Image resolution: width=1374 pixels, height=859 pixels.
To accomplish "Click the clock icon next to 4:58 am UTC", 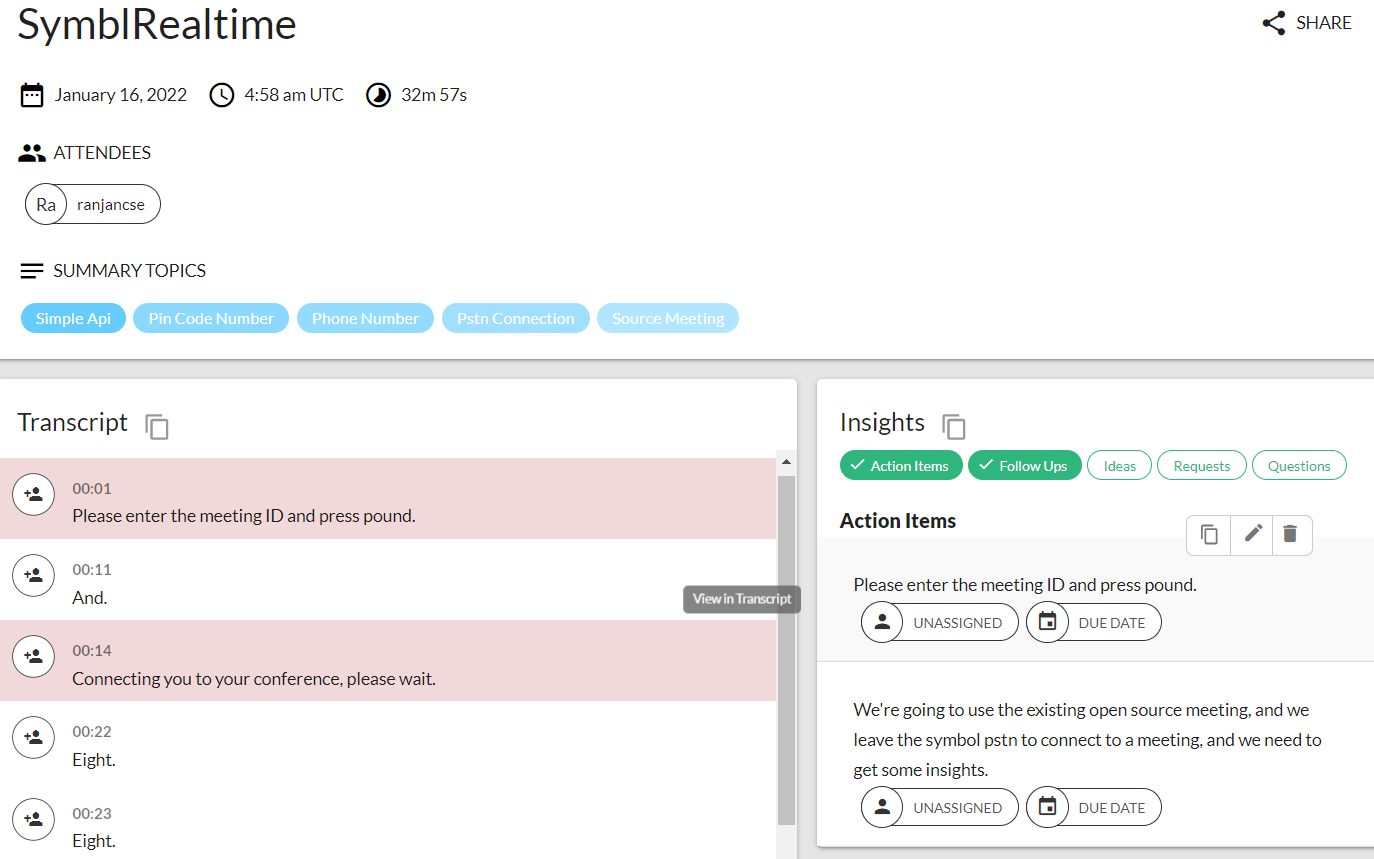I will click(x=221, y=94).
